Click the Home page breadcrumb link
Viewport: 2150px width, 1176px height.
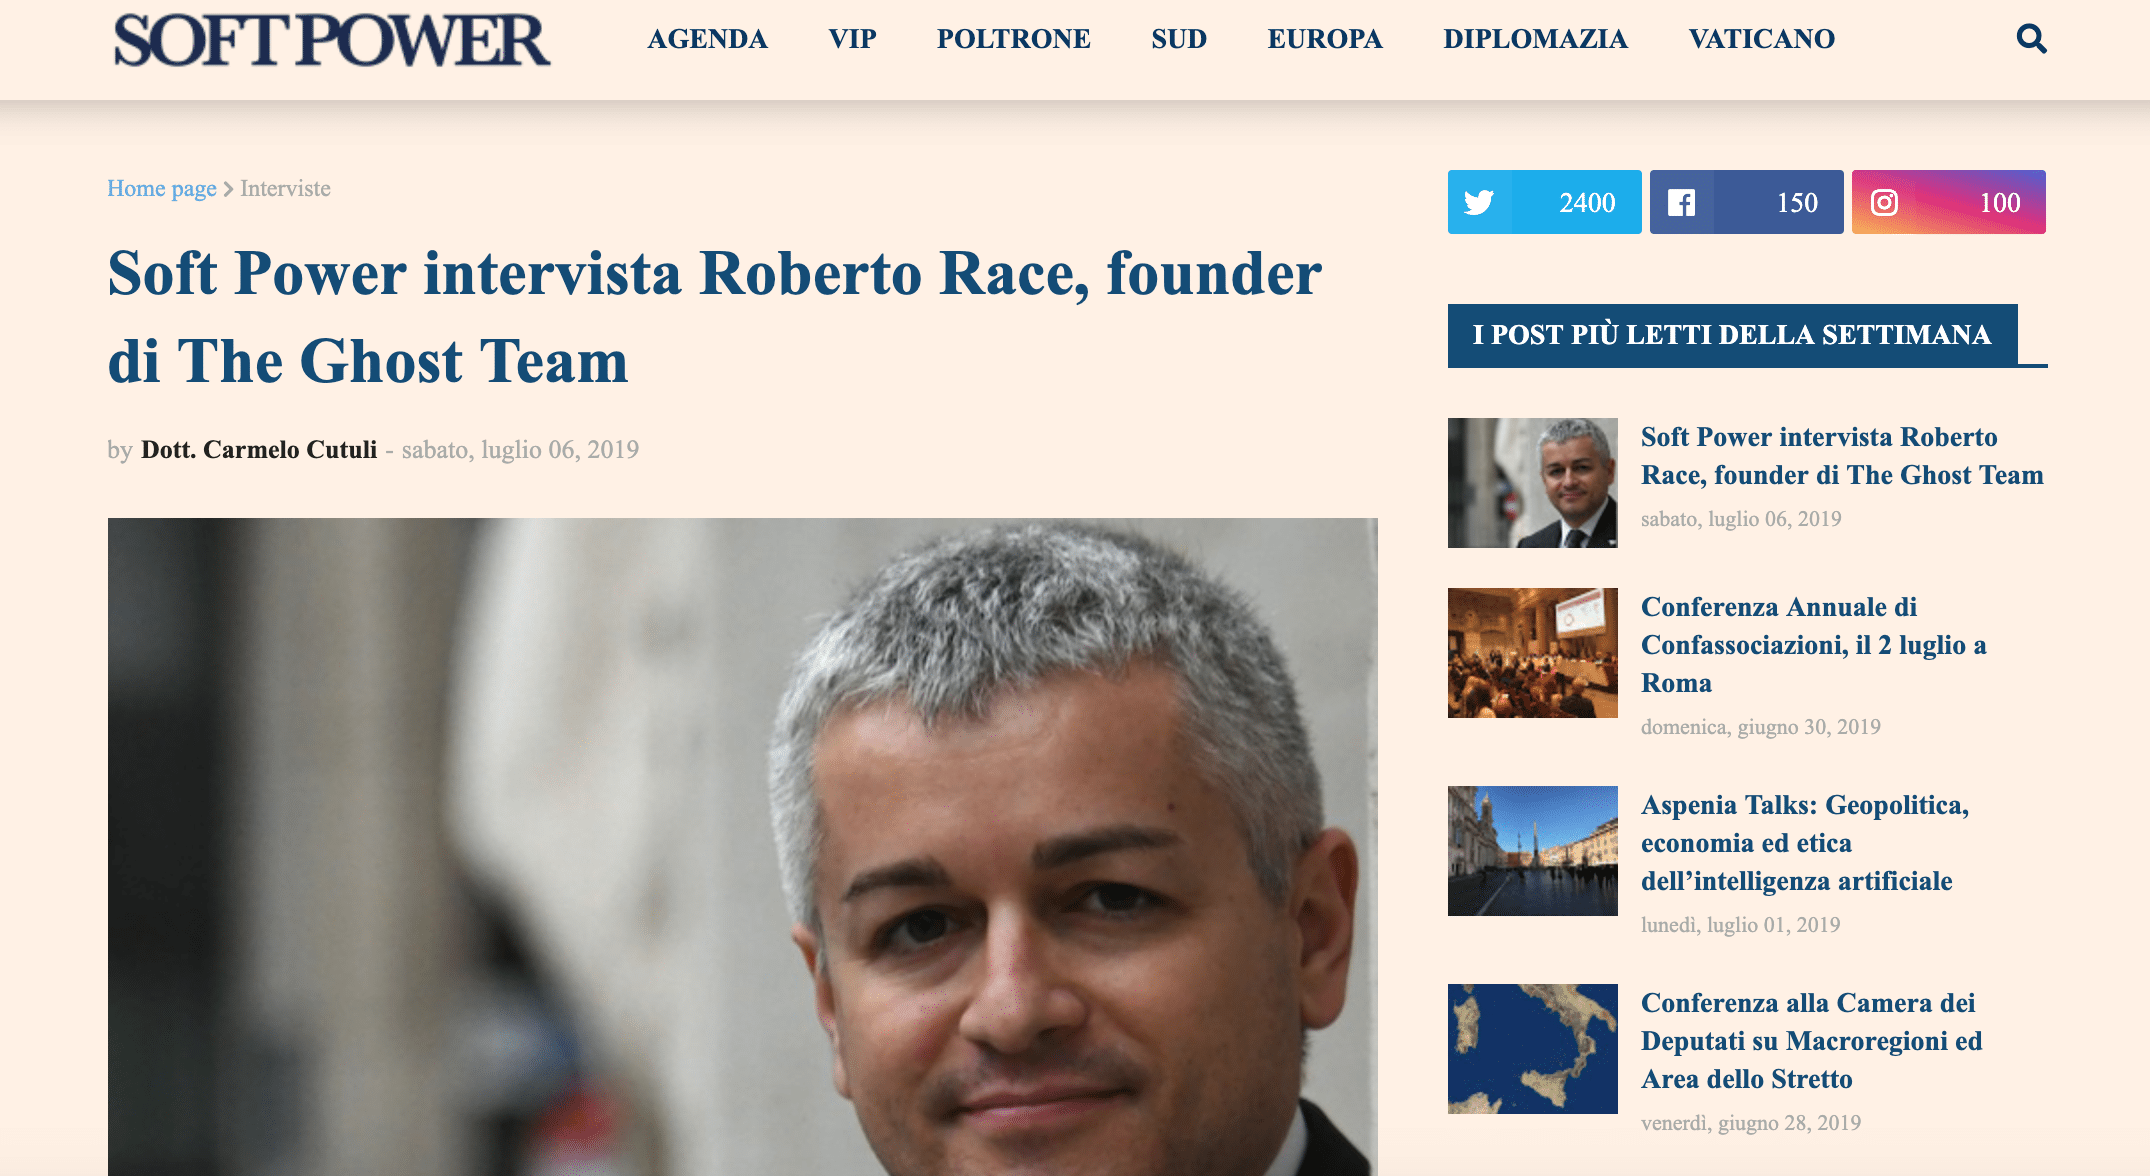162,188
